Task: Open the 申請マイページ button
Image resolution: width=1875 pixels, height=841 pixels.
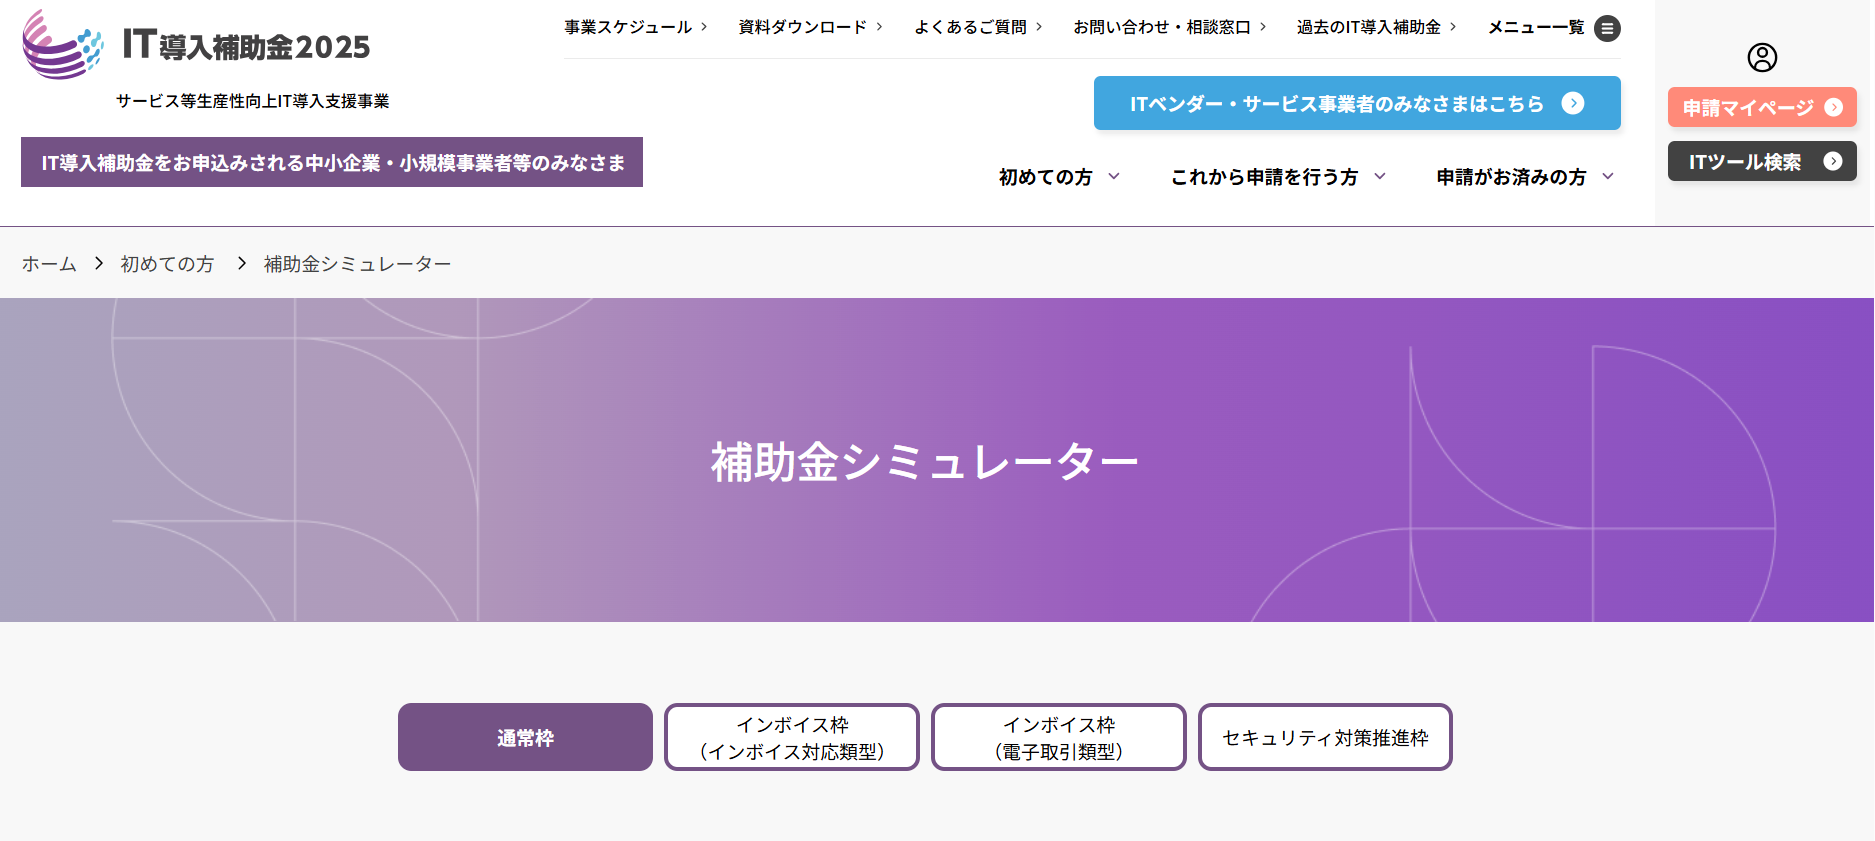Action: (1762, 107)
